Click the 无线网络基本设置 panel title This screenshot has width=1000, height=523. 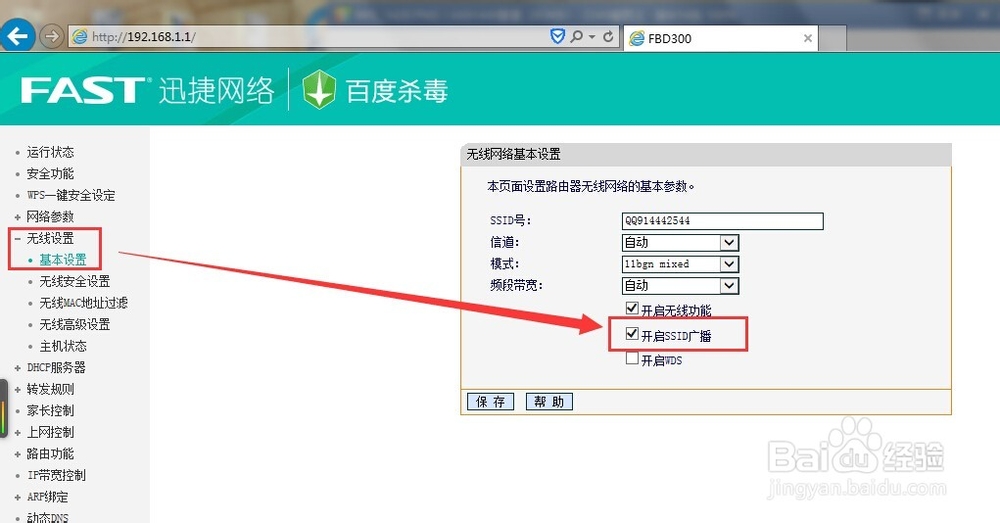click(513, 154)
